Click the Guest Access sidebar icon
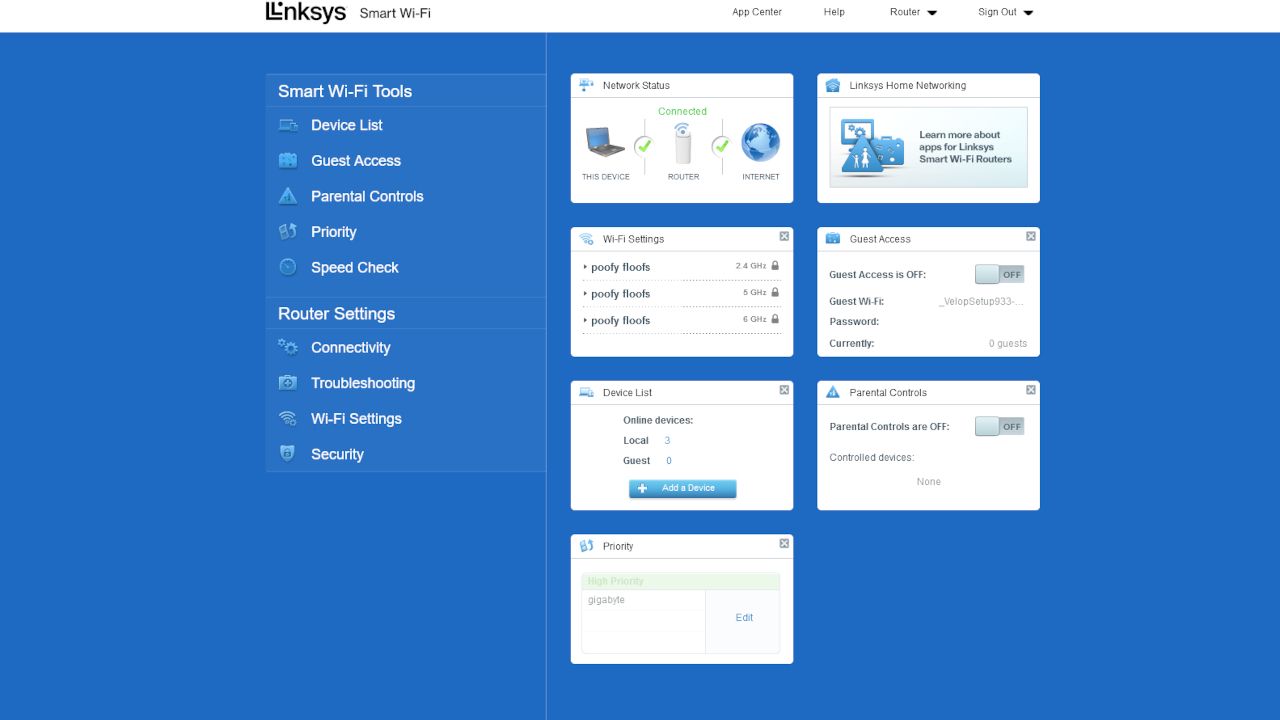This screenshot has height=720, width=1280. 288,161
